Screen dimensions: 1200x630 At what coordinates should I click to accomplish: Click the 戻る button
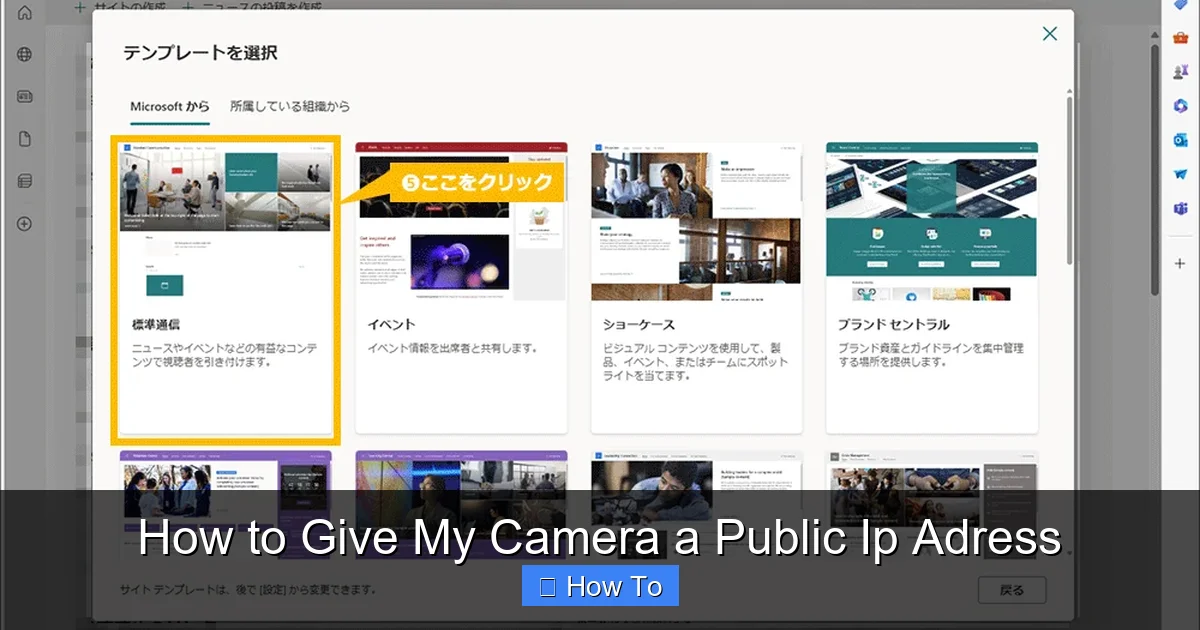coord(1012,590)
